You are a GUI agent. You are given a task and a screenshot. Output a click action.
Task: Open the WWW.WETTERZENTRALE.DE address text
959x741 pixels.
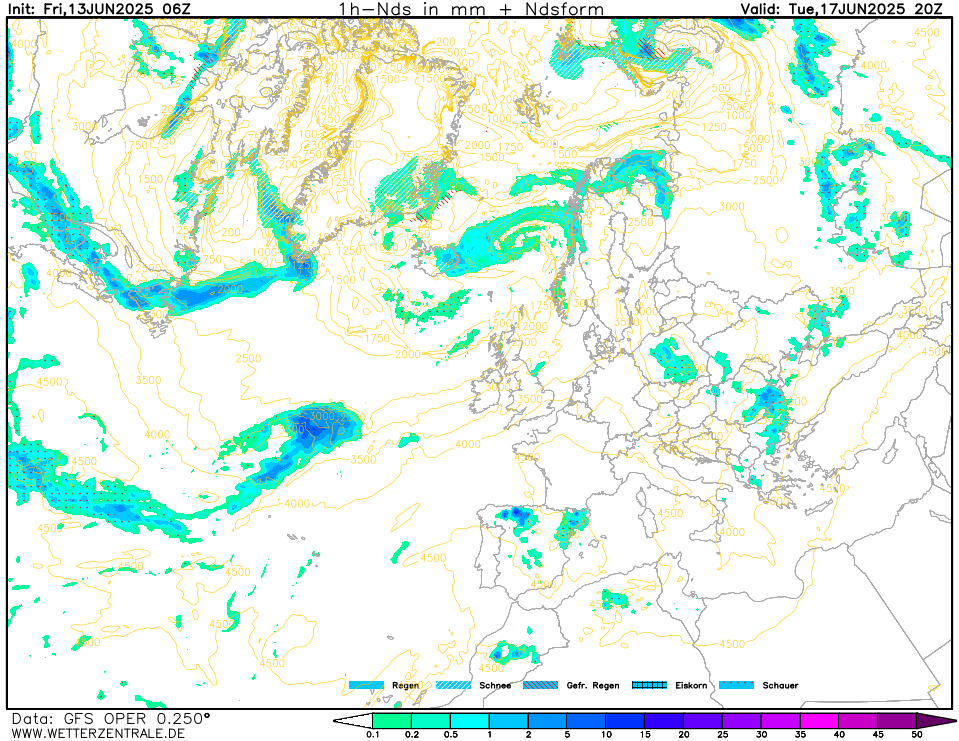pyautogui.click(x=98, y=733)
